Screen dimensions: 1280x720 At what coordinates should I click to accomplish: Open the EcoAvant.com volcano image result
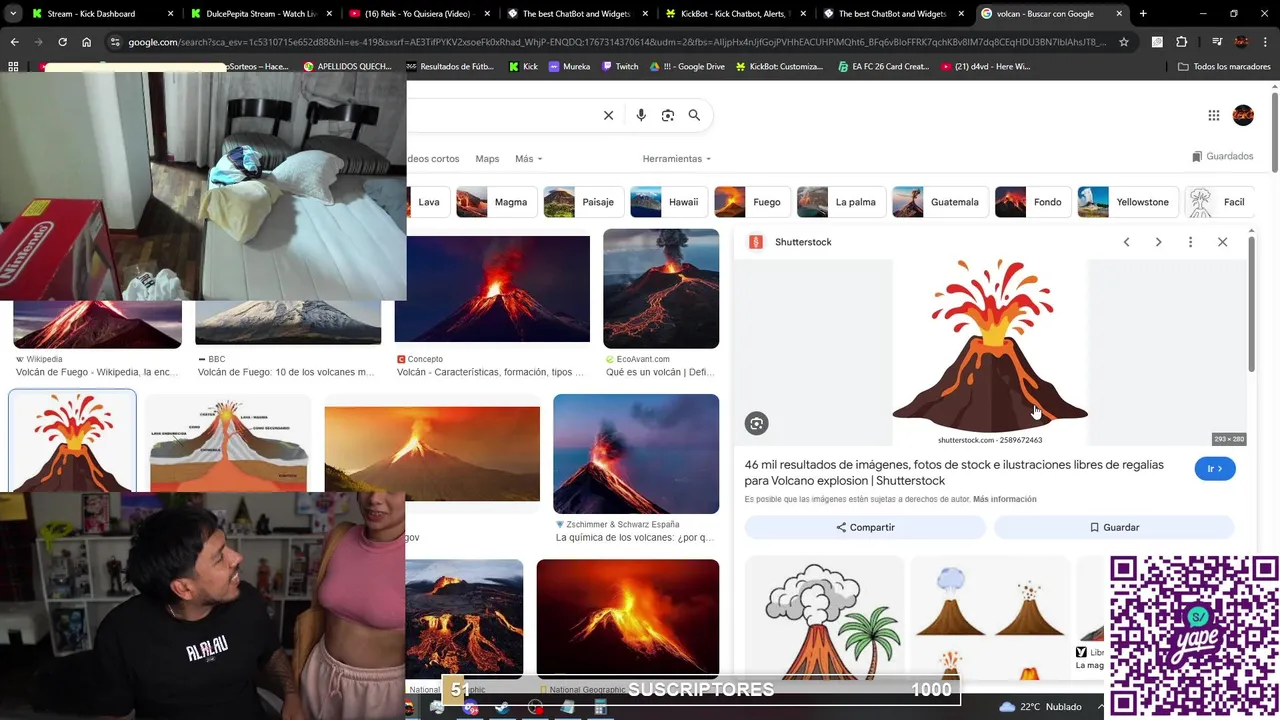point(661,288)
